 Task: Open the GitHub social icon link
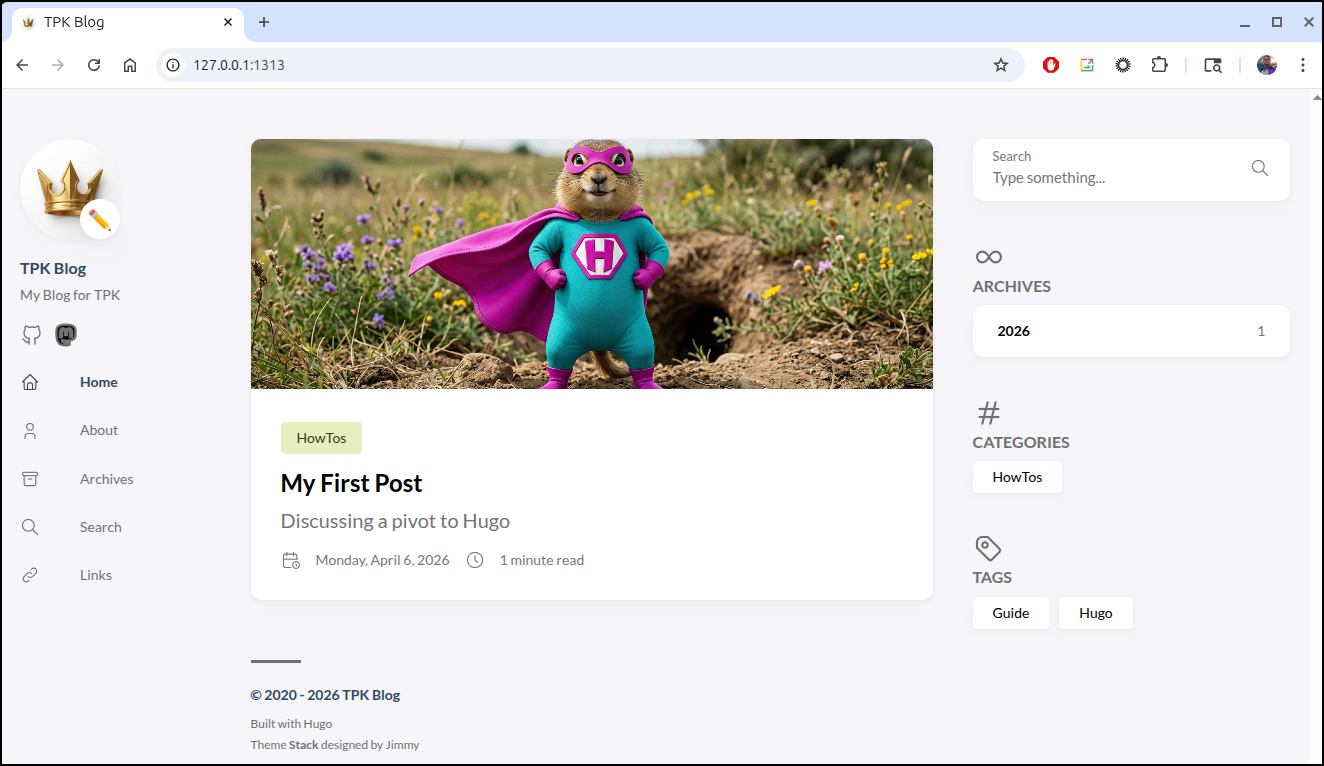pos(32,335)
